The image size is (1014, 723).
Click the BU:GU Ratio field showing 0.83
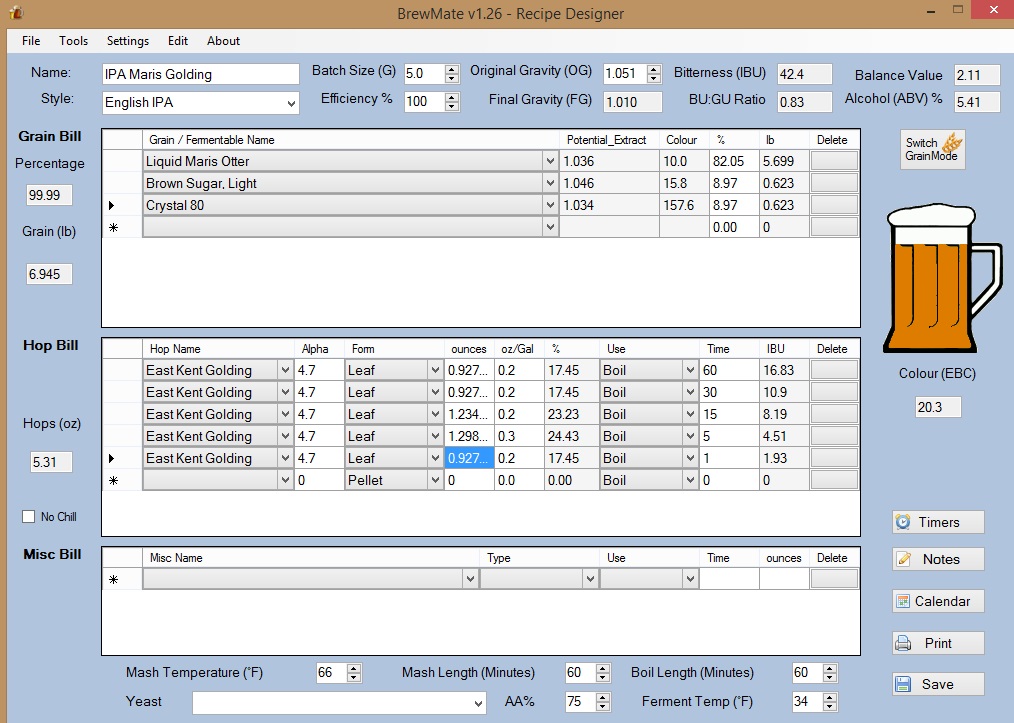click(804, 102)
